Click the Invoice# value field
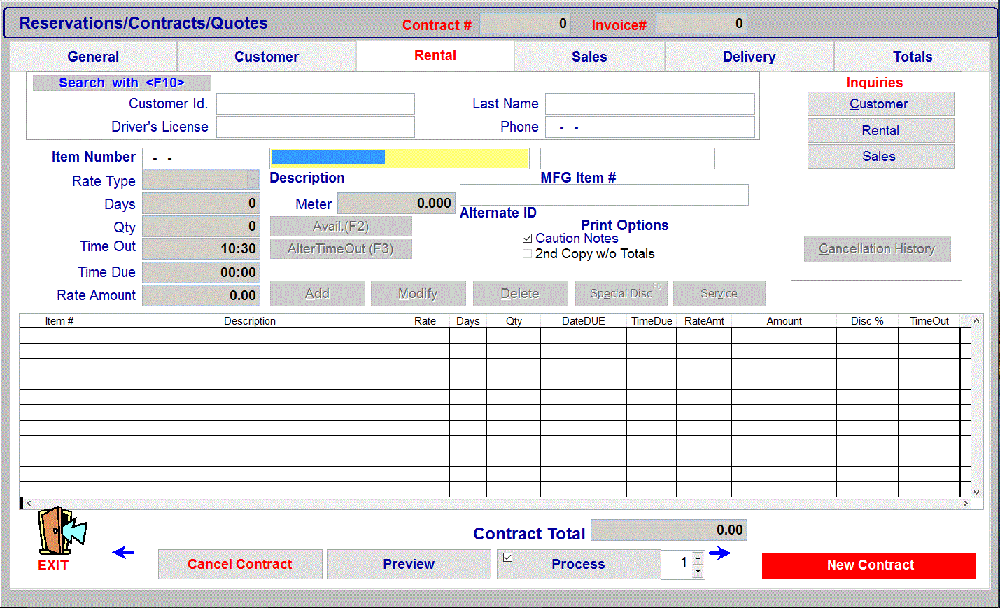The image size is (1000, 608). (x=702, y=24)
